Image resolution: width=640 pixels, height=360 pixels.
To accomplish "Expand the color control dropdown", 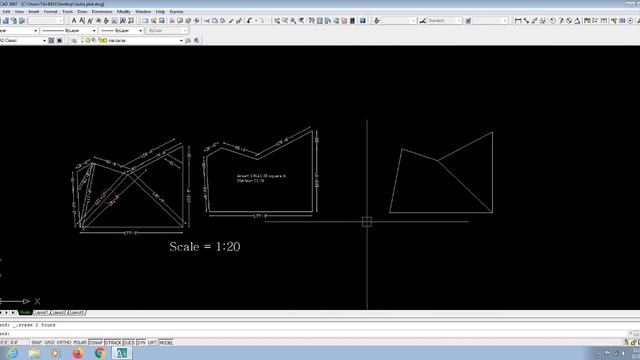I will pos(36,31).
